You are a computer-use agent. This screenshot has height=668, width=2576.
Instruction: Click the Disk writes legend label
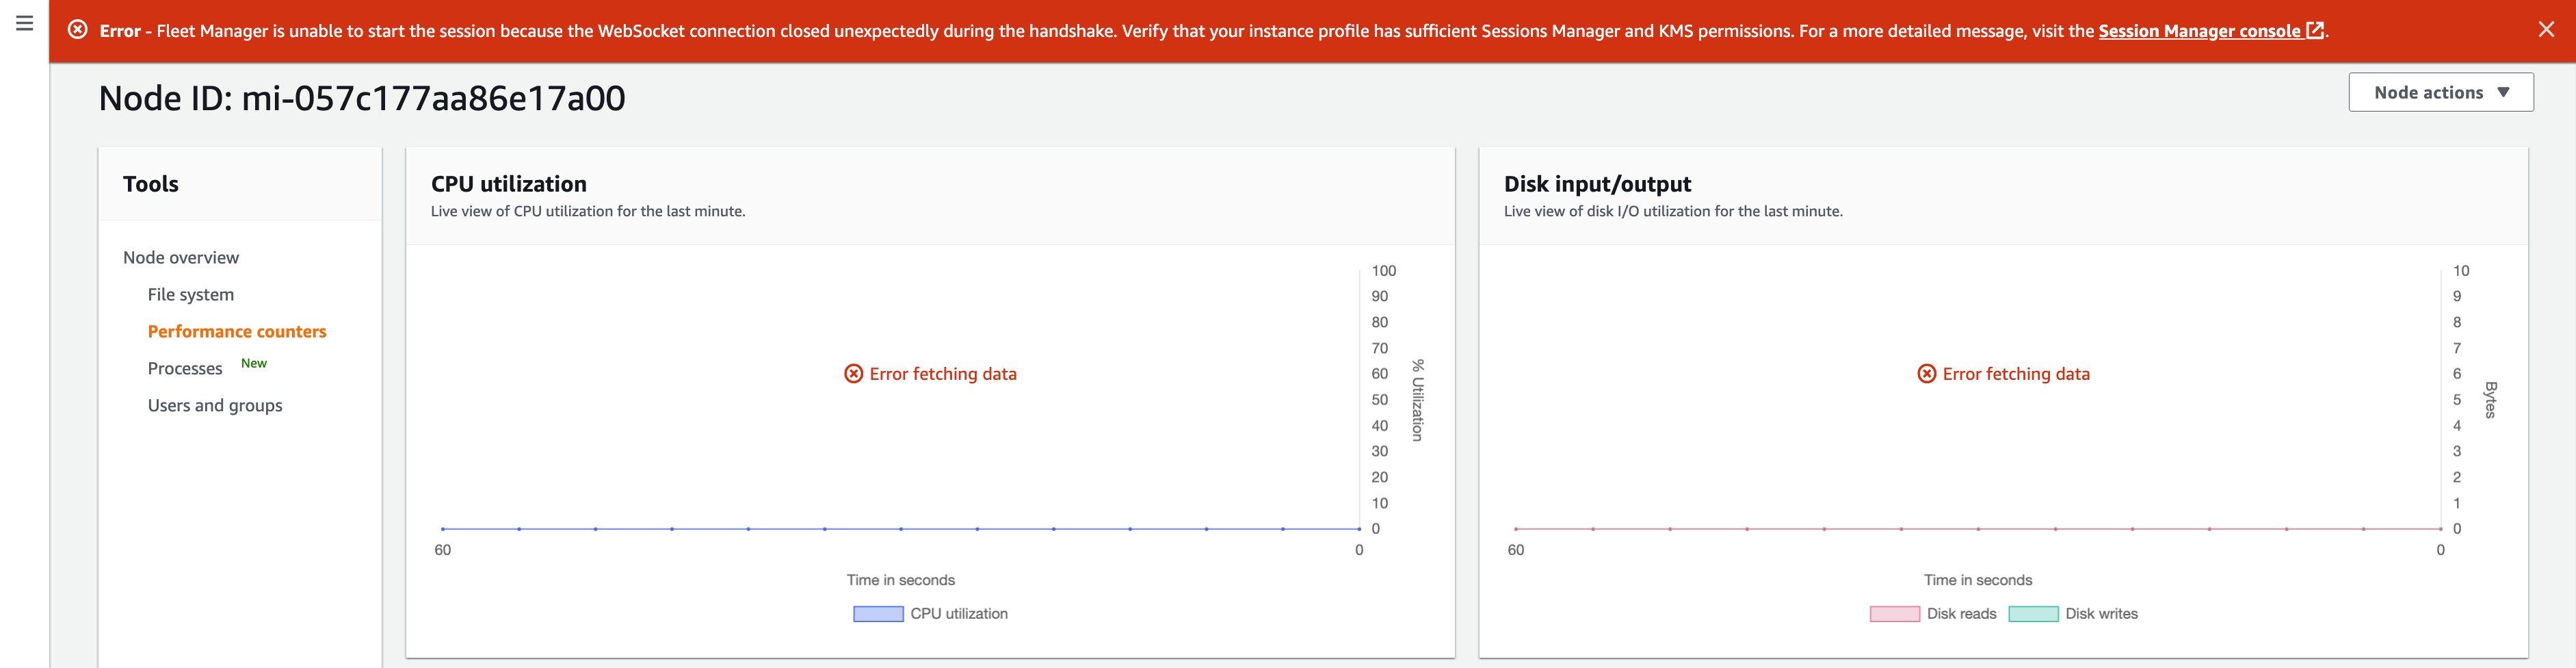(2101, 614)
